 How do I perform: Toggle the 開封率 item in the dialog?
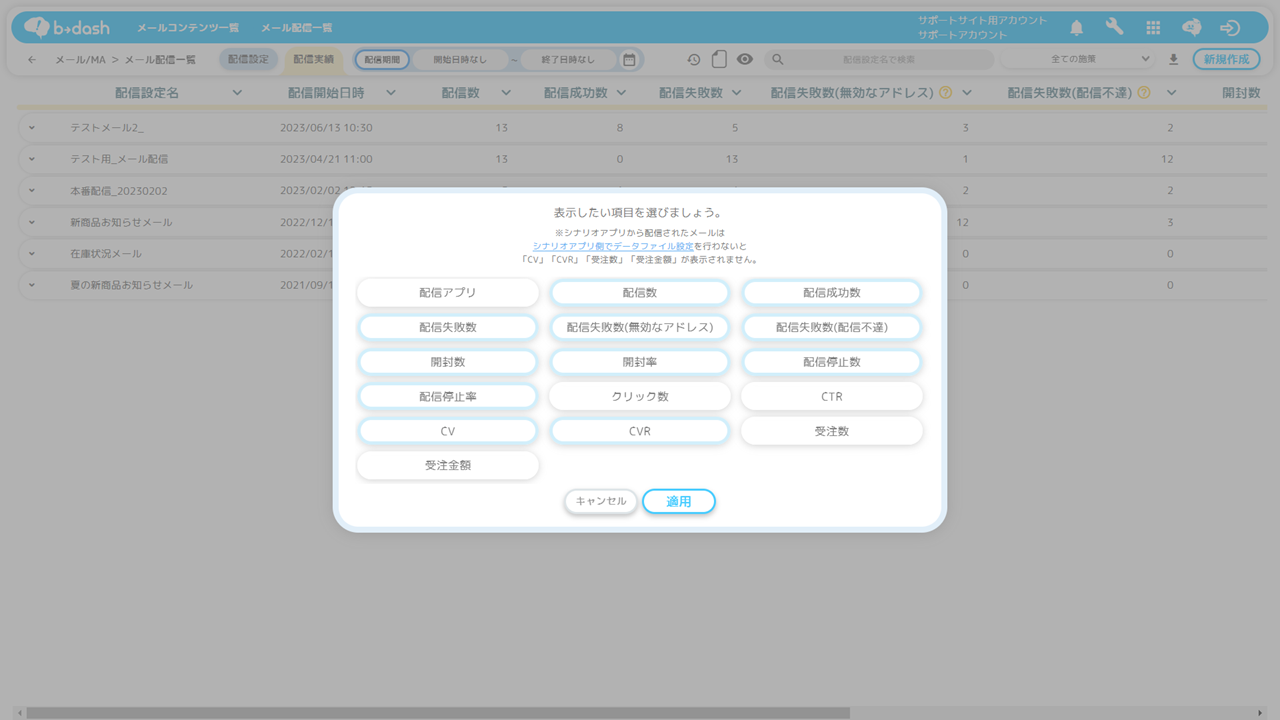pyautogui.click(x=640, y=362)
